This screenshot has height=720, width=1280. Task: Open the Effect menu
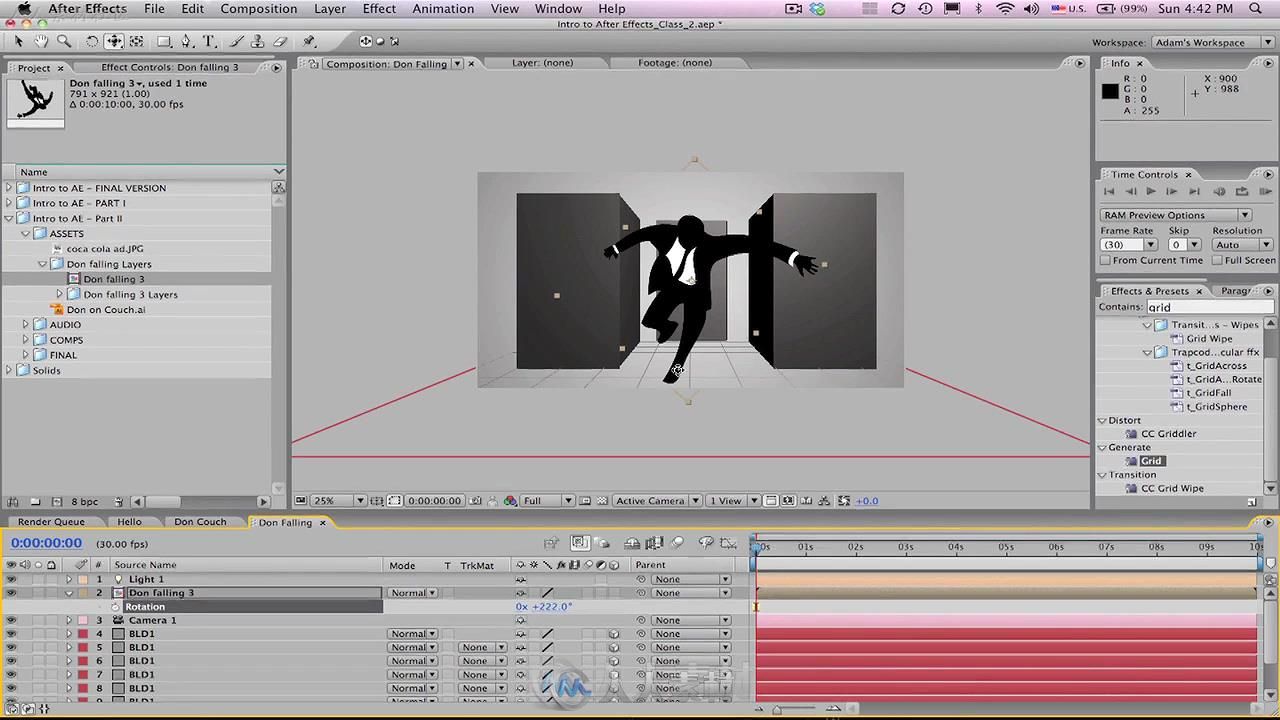pyautogui.click(x=379, y=9)
